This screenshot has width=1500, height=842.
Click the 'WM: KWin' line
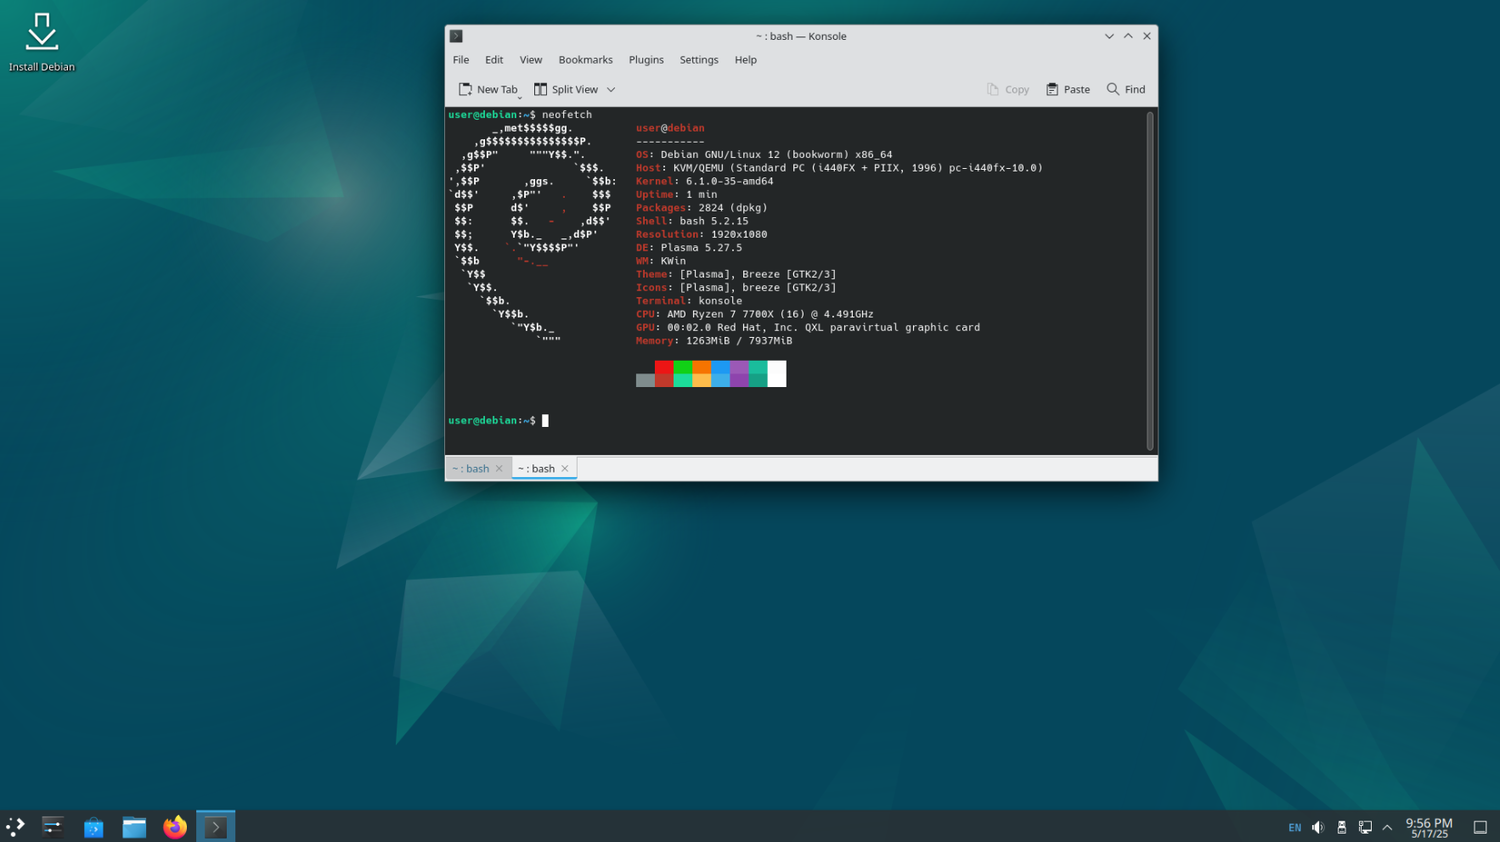(x=661, y=261)
